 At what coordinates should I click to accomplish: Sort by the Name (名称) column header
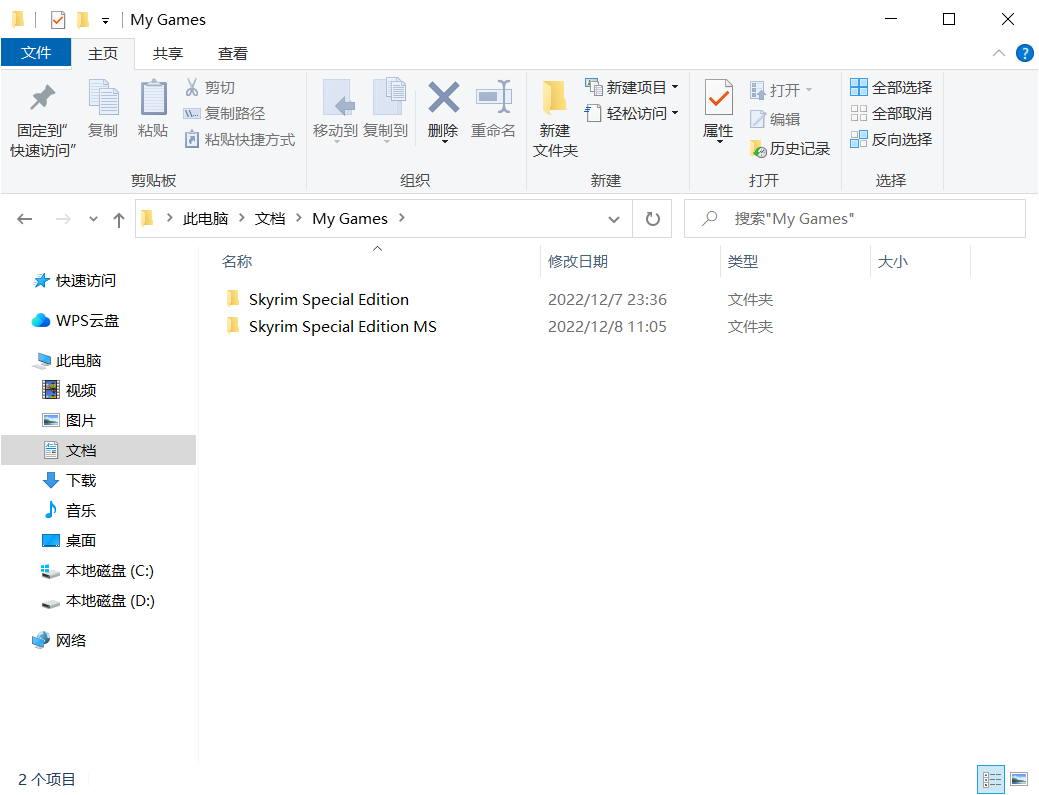(x=237, y=262)
